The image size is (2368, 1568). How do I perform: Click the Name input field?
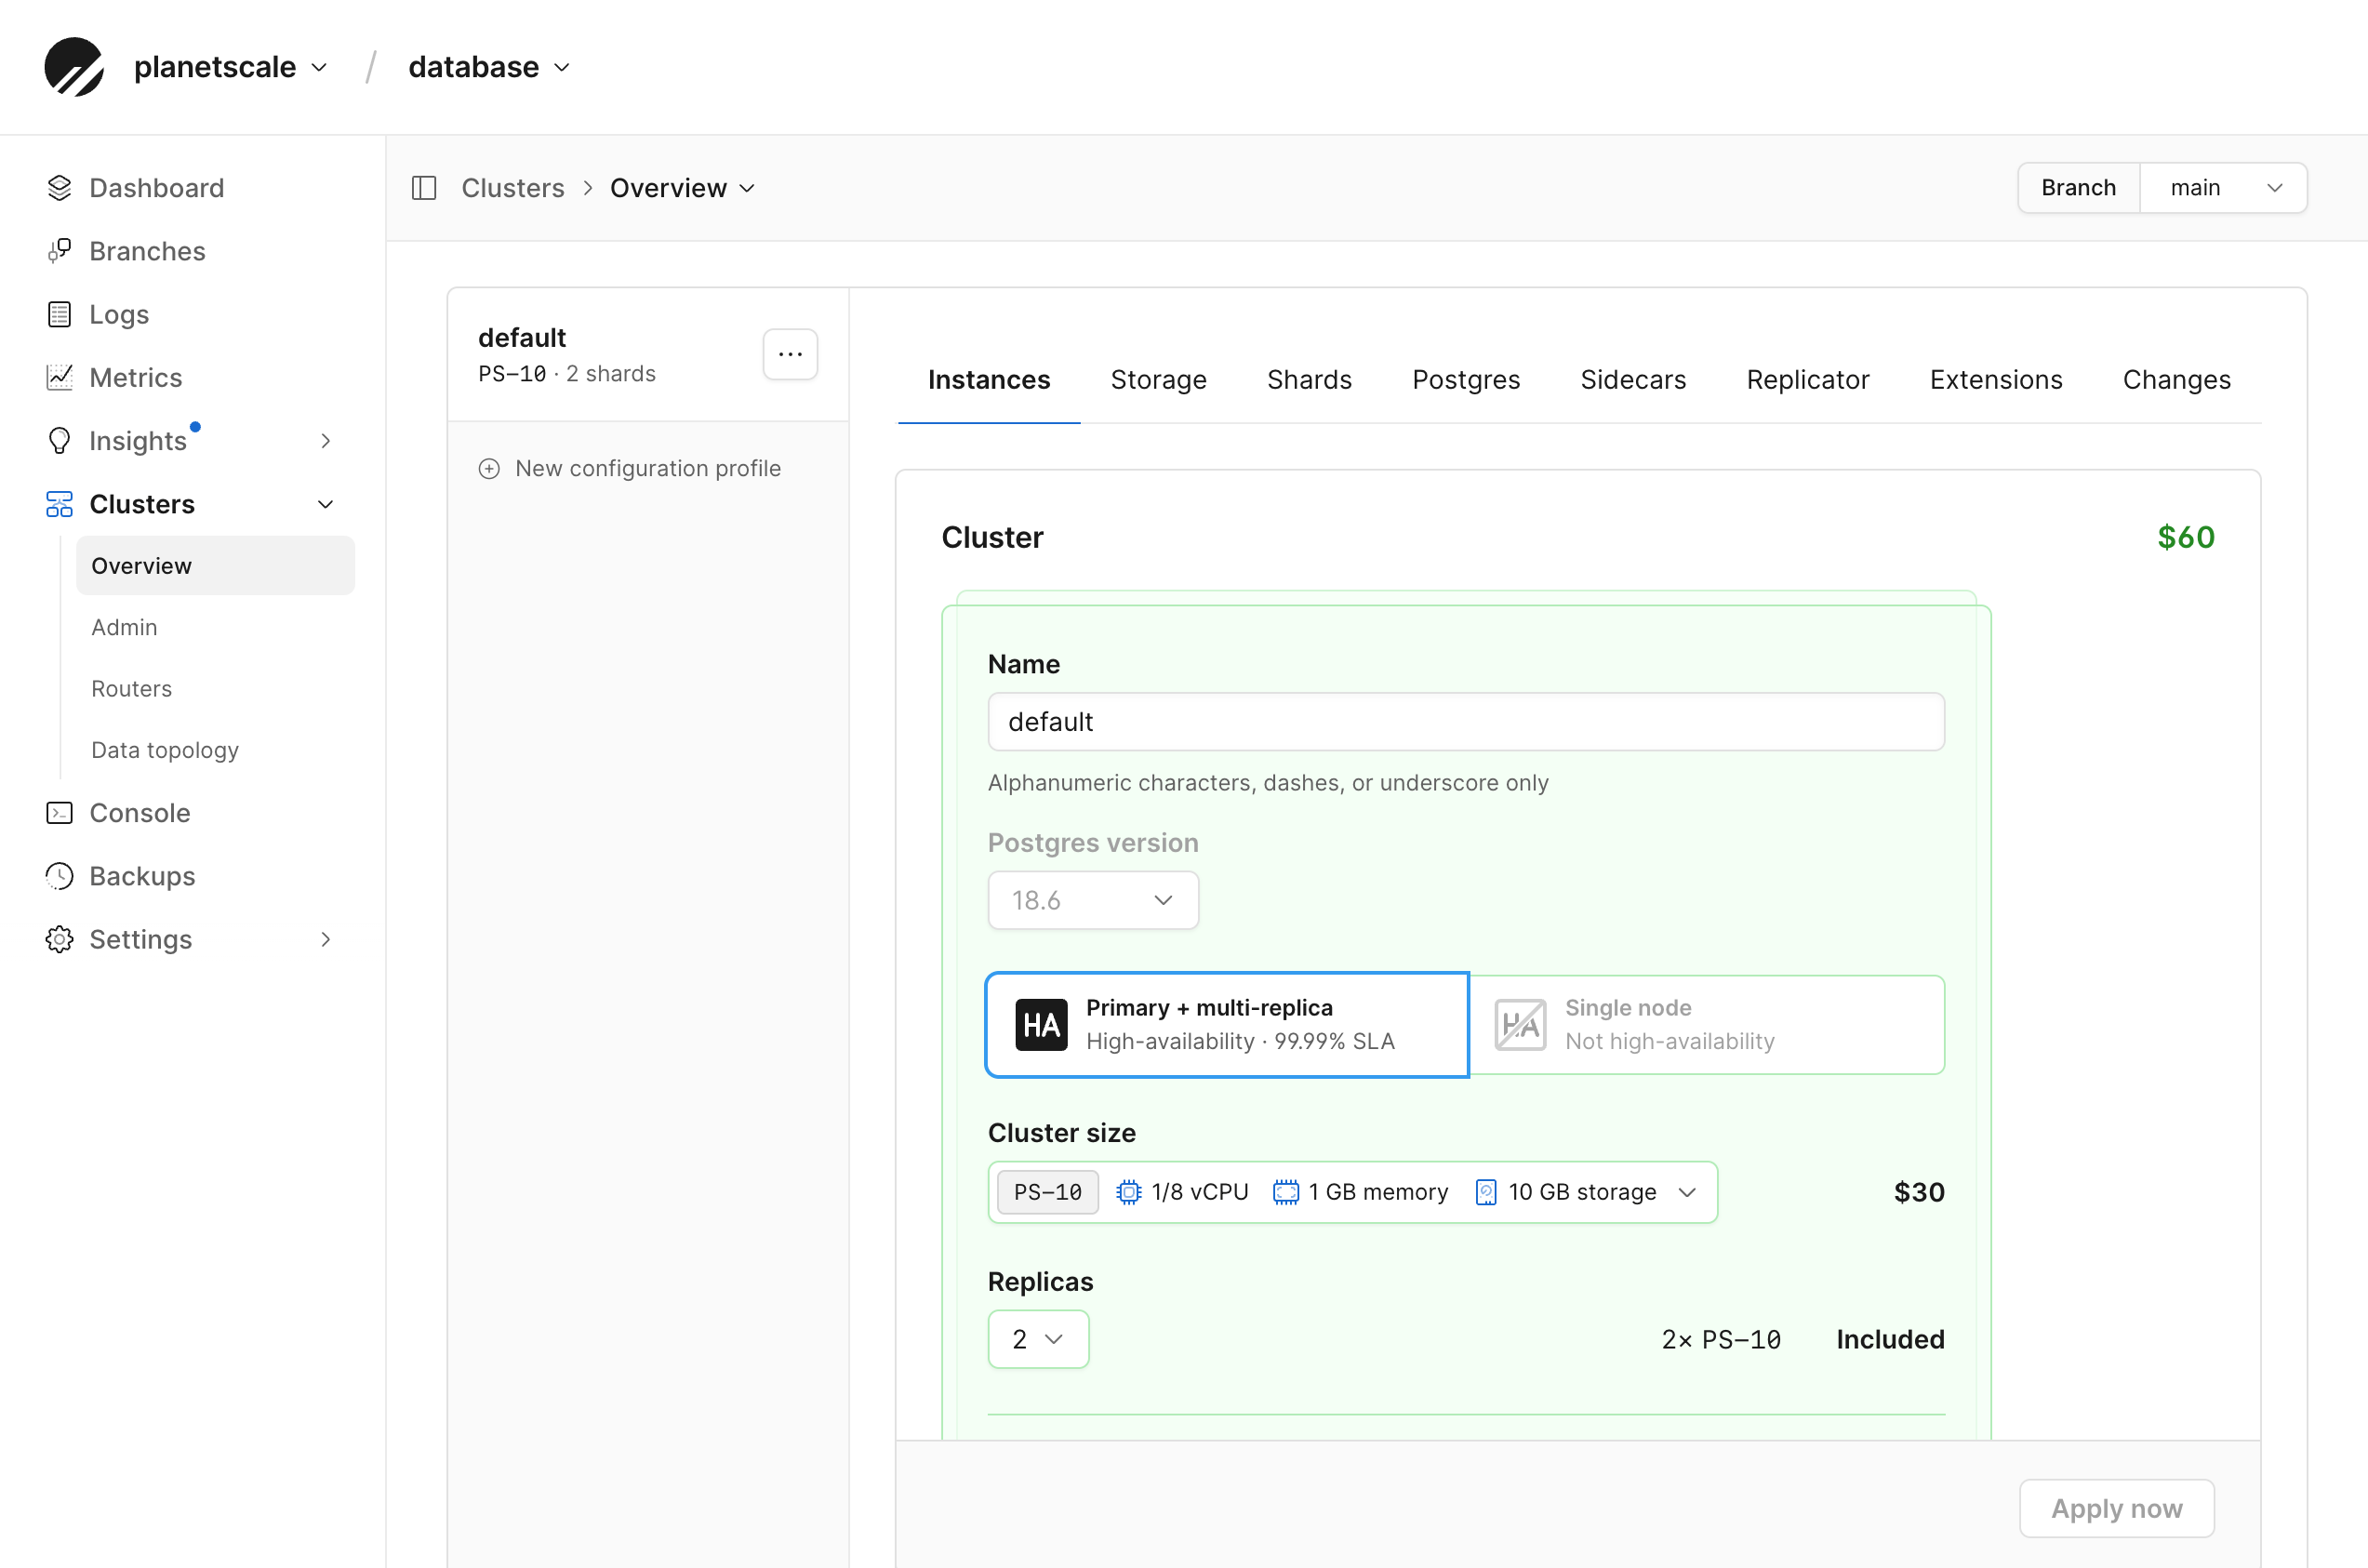coord(1465,722)
